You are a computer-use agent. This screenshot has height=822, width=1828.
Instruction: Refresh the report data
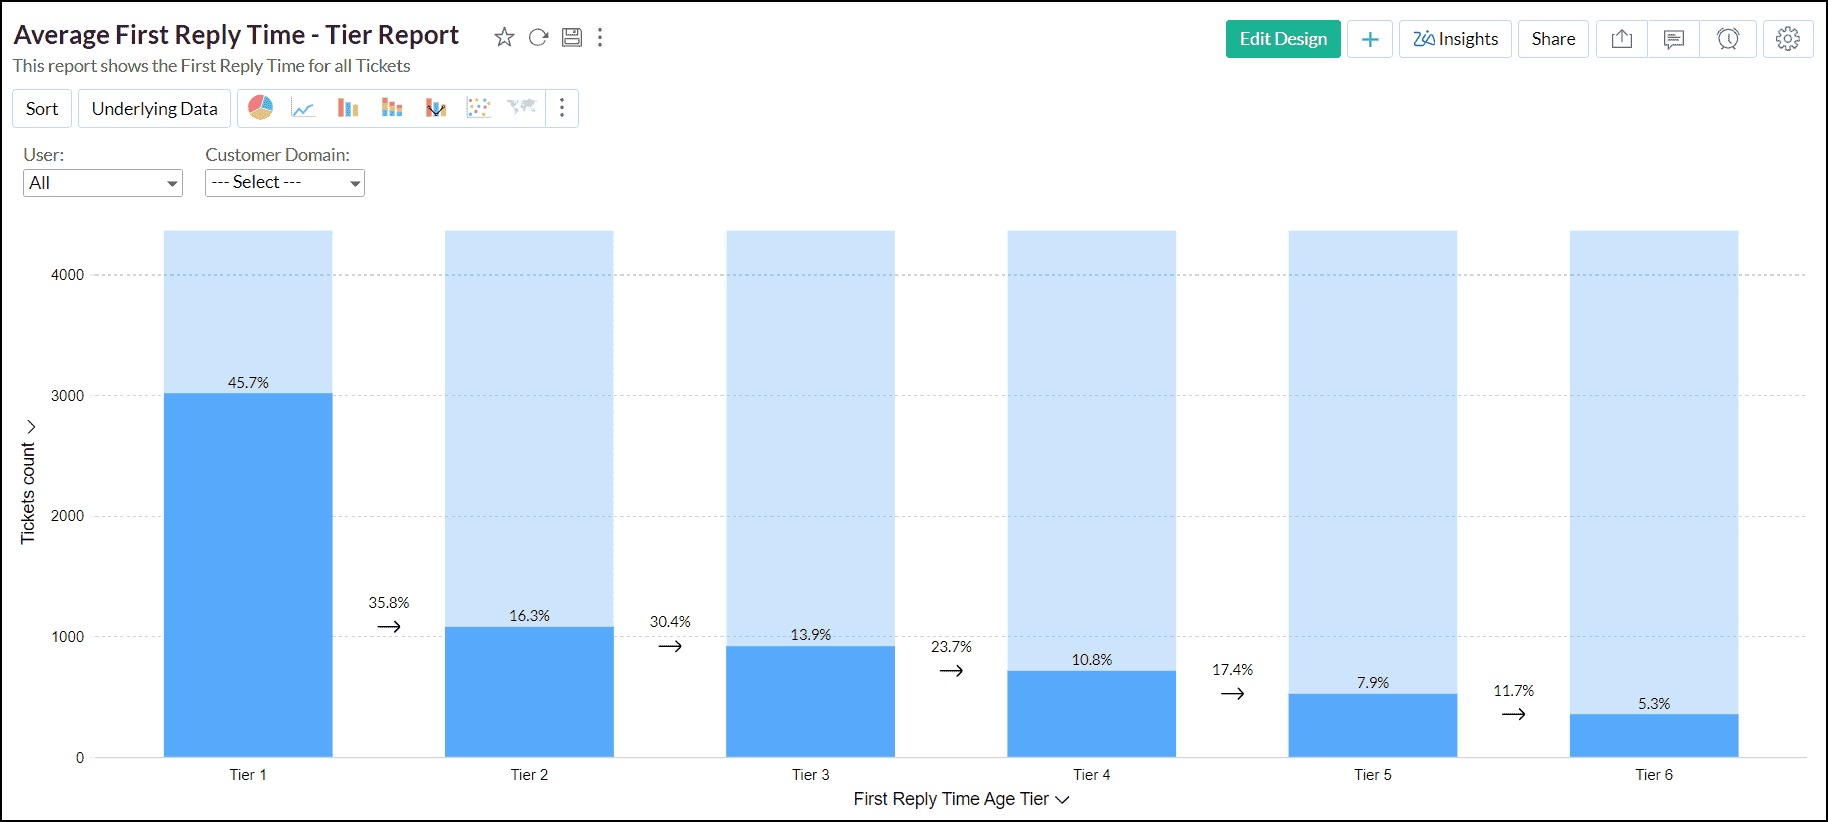(x=538, y=37)
